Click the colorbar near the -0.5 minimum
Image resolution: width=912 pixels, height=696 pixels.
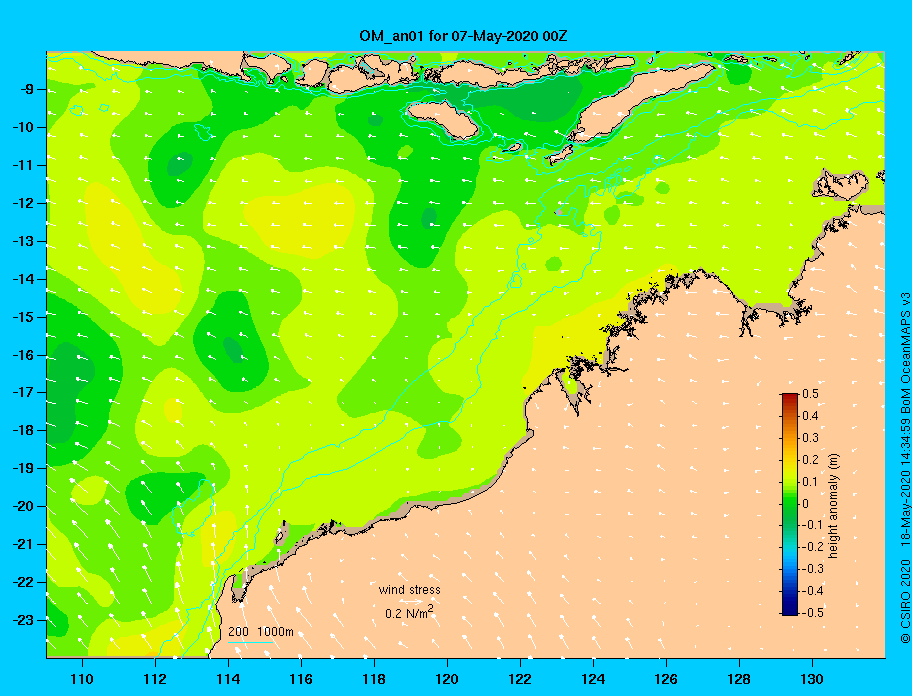click(x=790, y=611)
